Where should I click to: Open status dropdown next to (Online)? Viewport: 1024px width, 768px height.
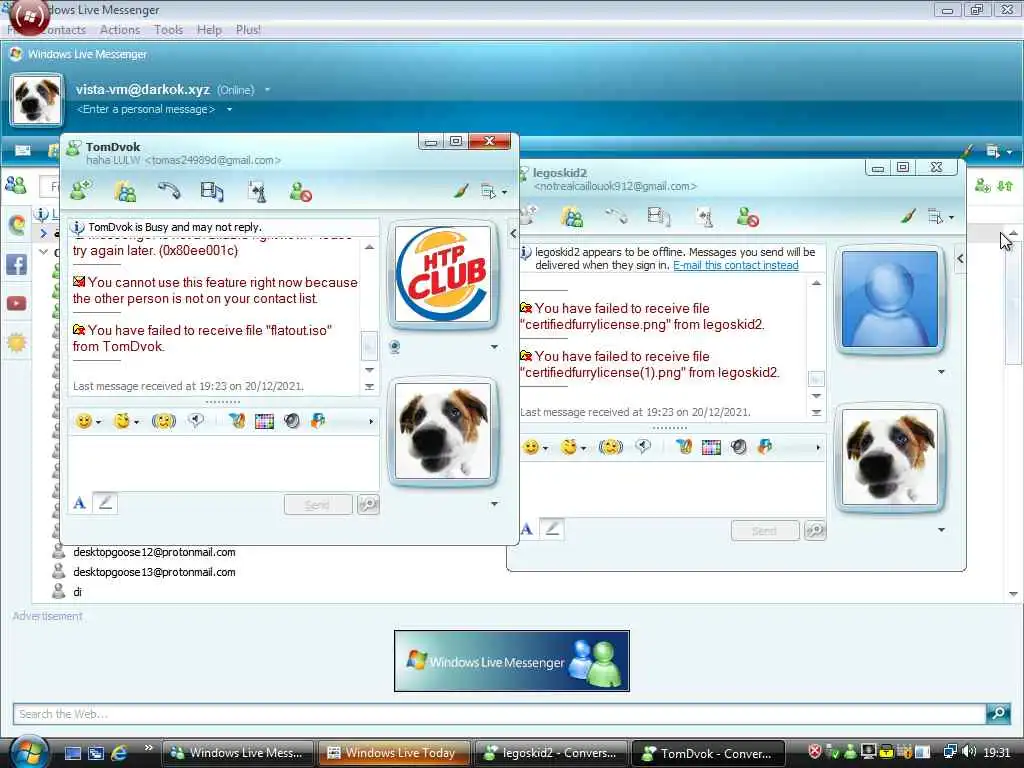pyautogui.click(x=267, y=89)
